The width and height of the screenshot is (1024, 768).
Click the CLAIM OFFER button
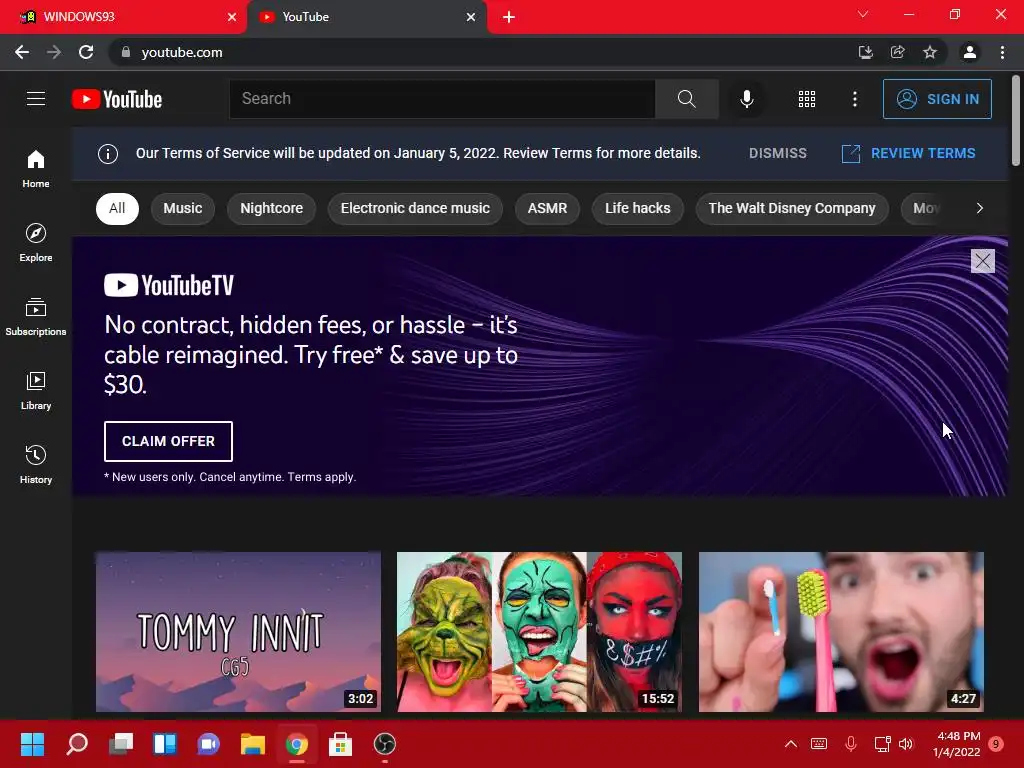(168, 441)
